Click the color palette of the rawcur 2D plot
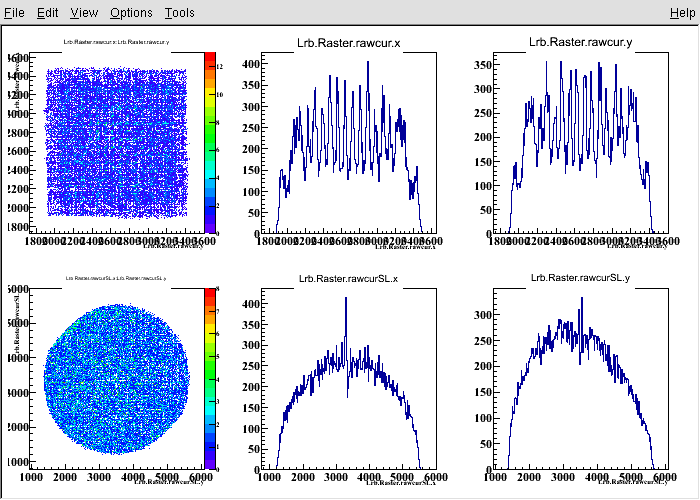Screen dimensions: 700x500 (210, 143)
